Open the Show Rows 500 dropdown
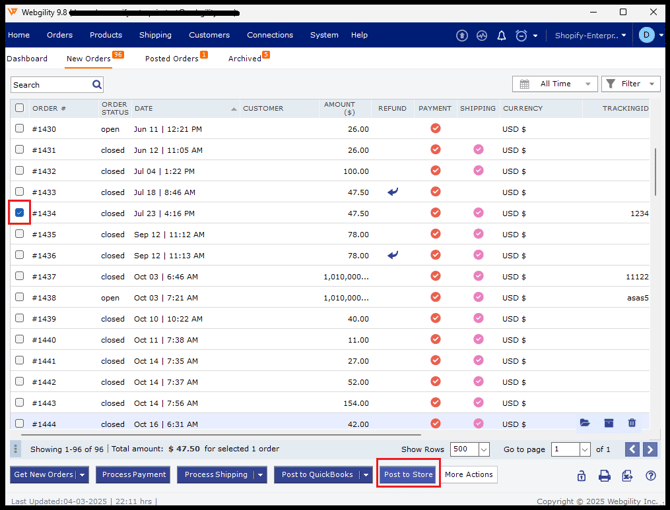 coord(484,450)
